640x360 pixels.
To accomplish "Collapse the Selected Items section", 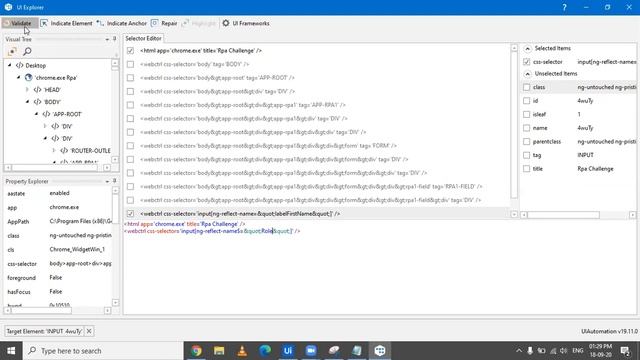I will (527, 49).
